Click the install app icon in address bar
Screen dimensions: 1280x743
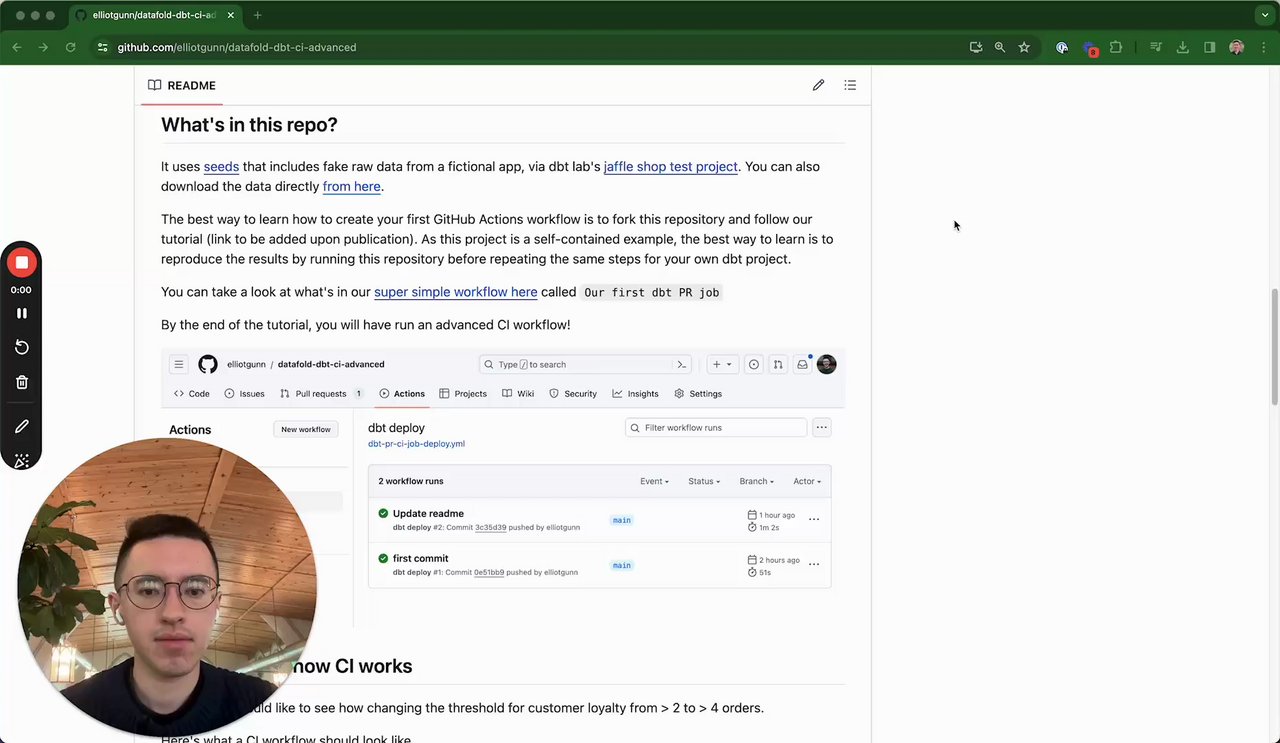(x=976, y=47)
